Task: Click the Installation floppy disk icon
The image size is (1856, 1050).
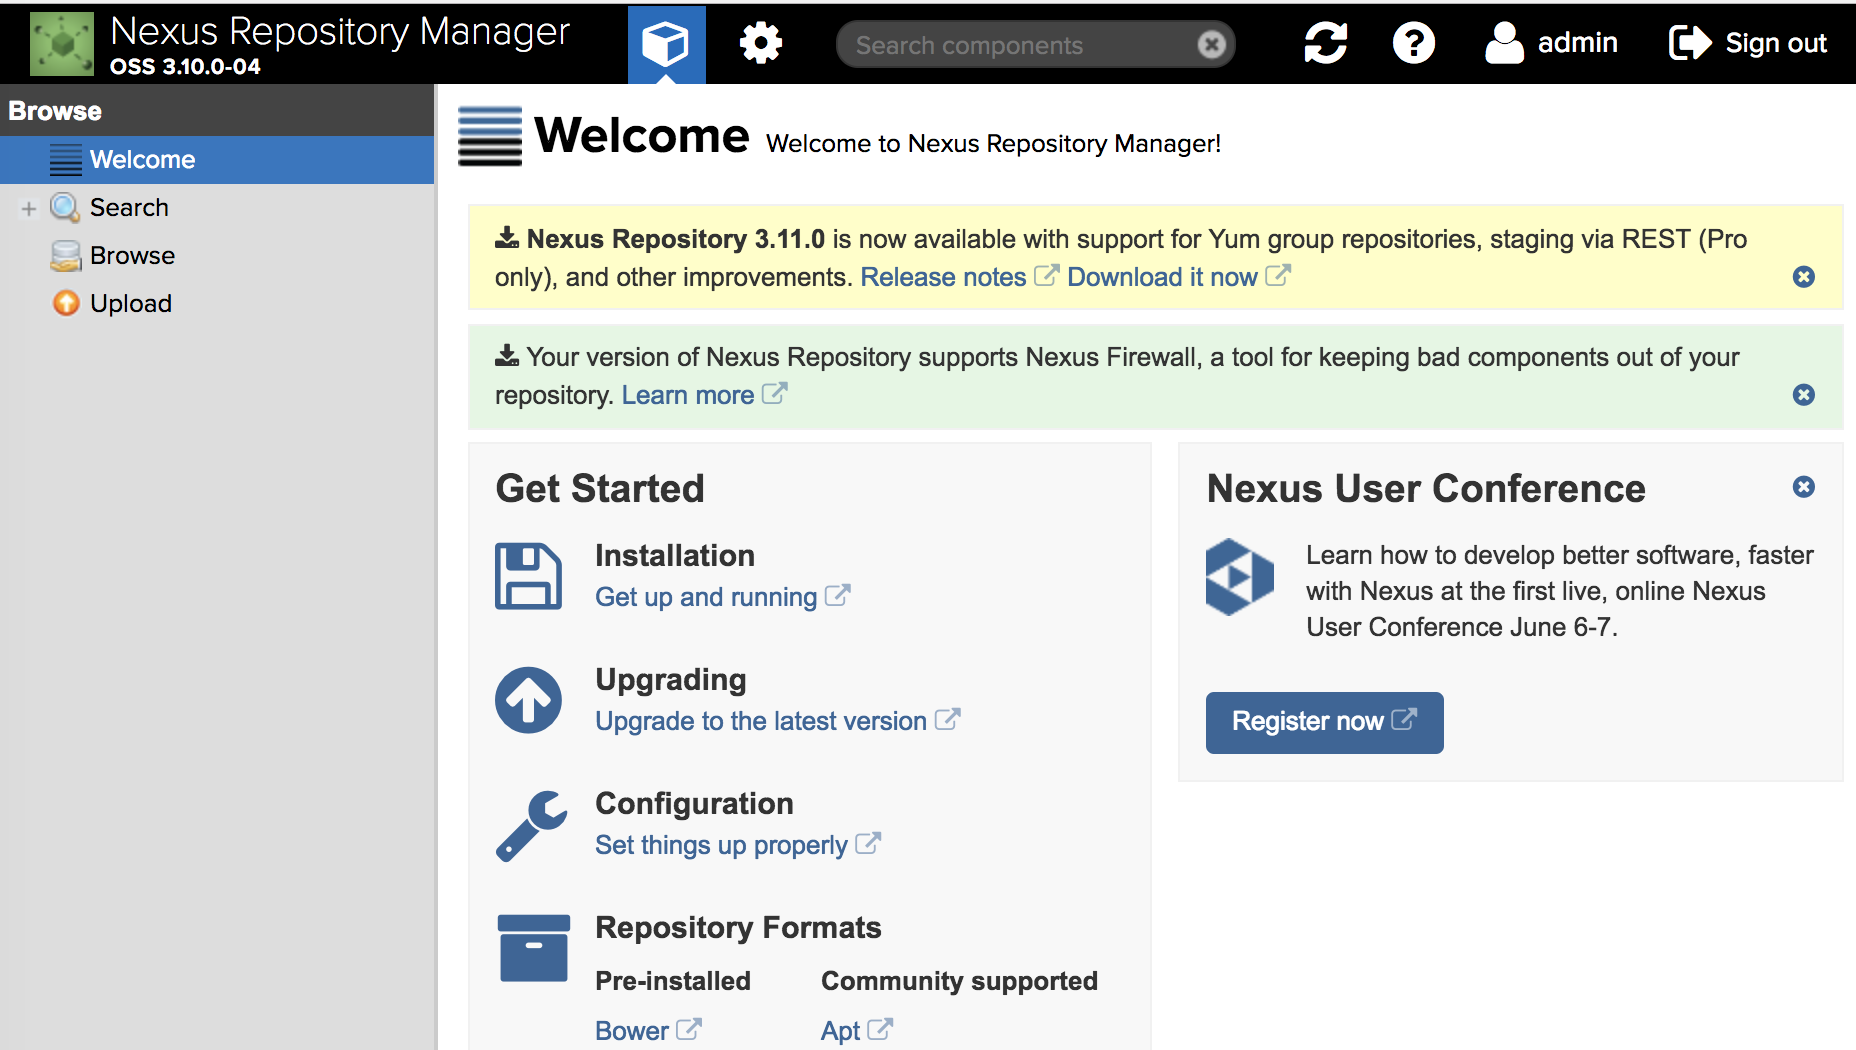Action: click(528, 576)
